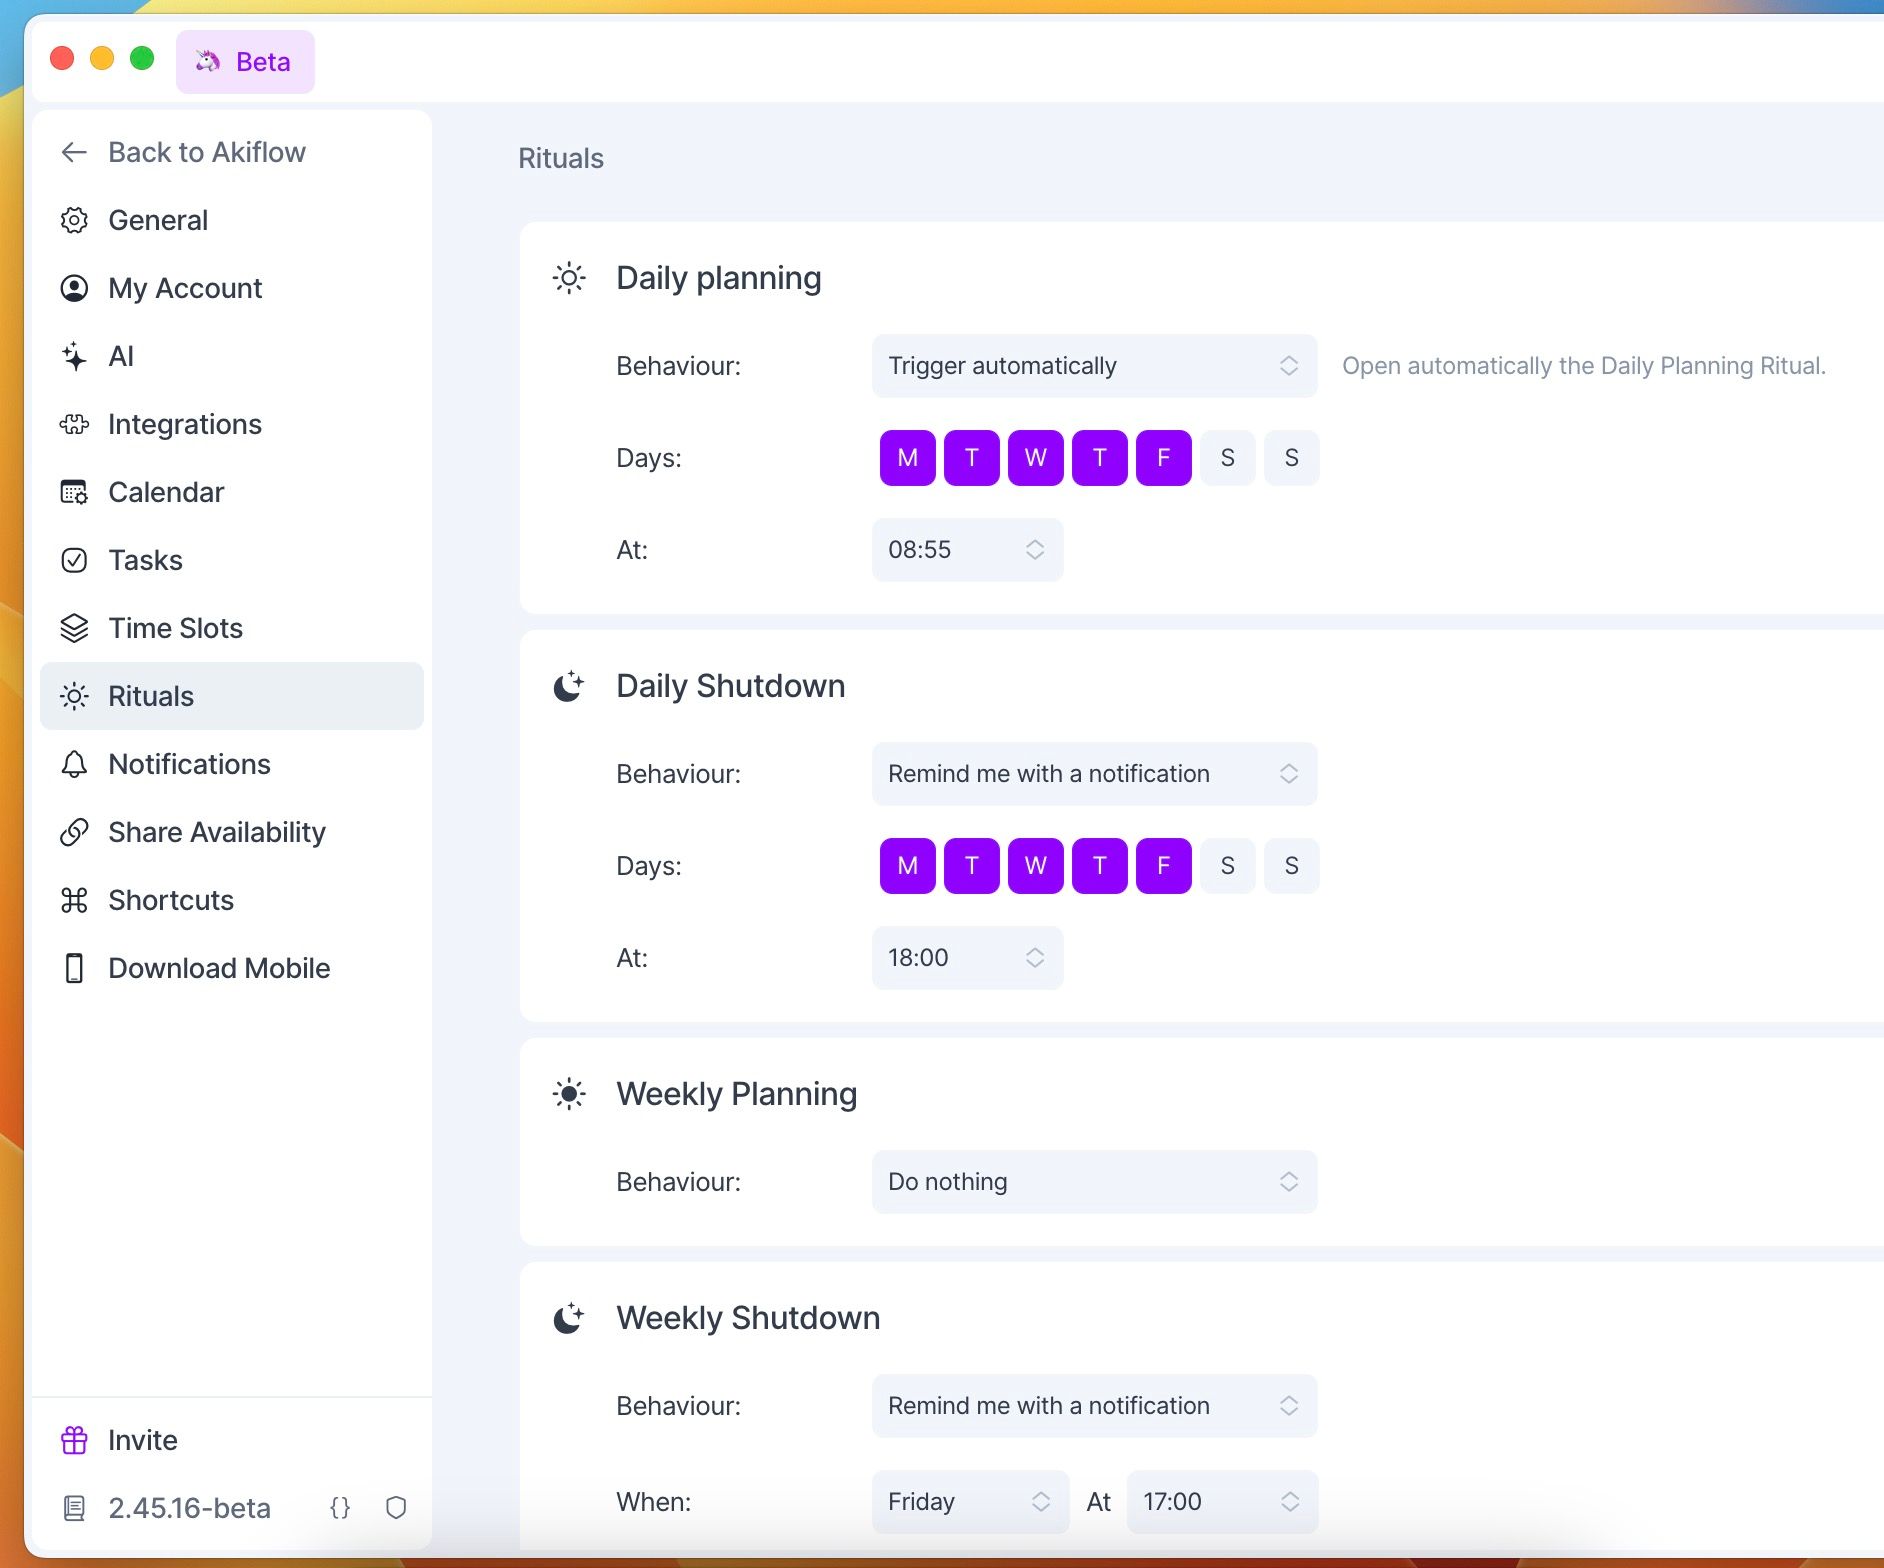Click the gift icon next to Invite

[74, 1440]
